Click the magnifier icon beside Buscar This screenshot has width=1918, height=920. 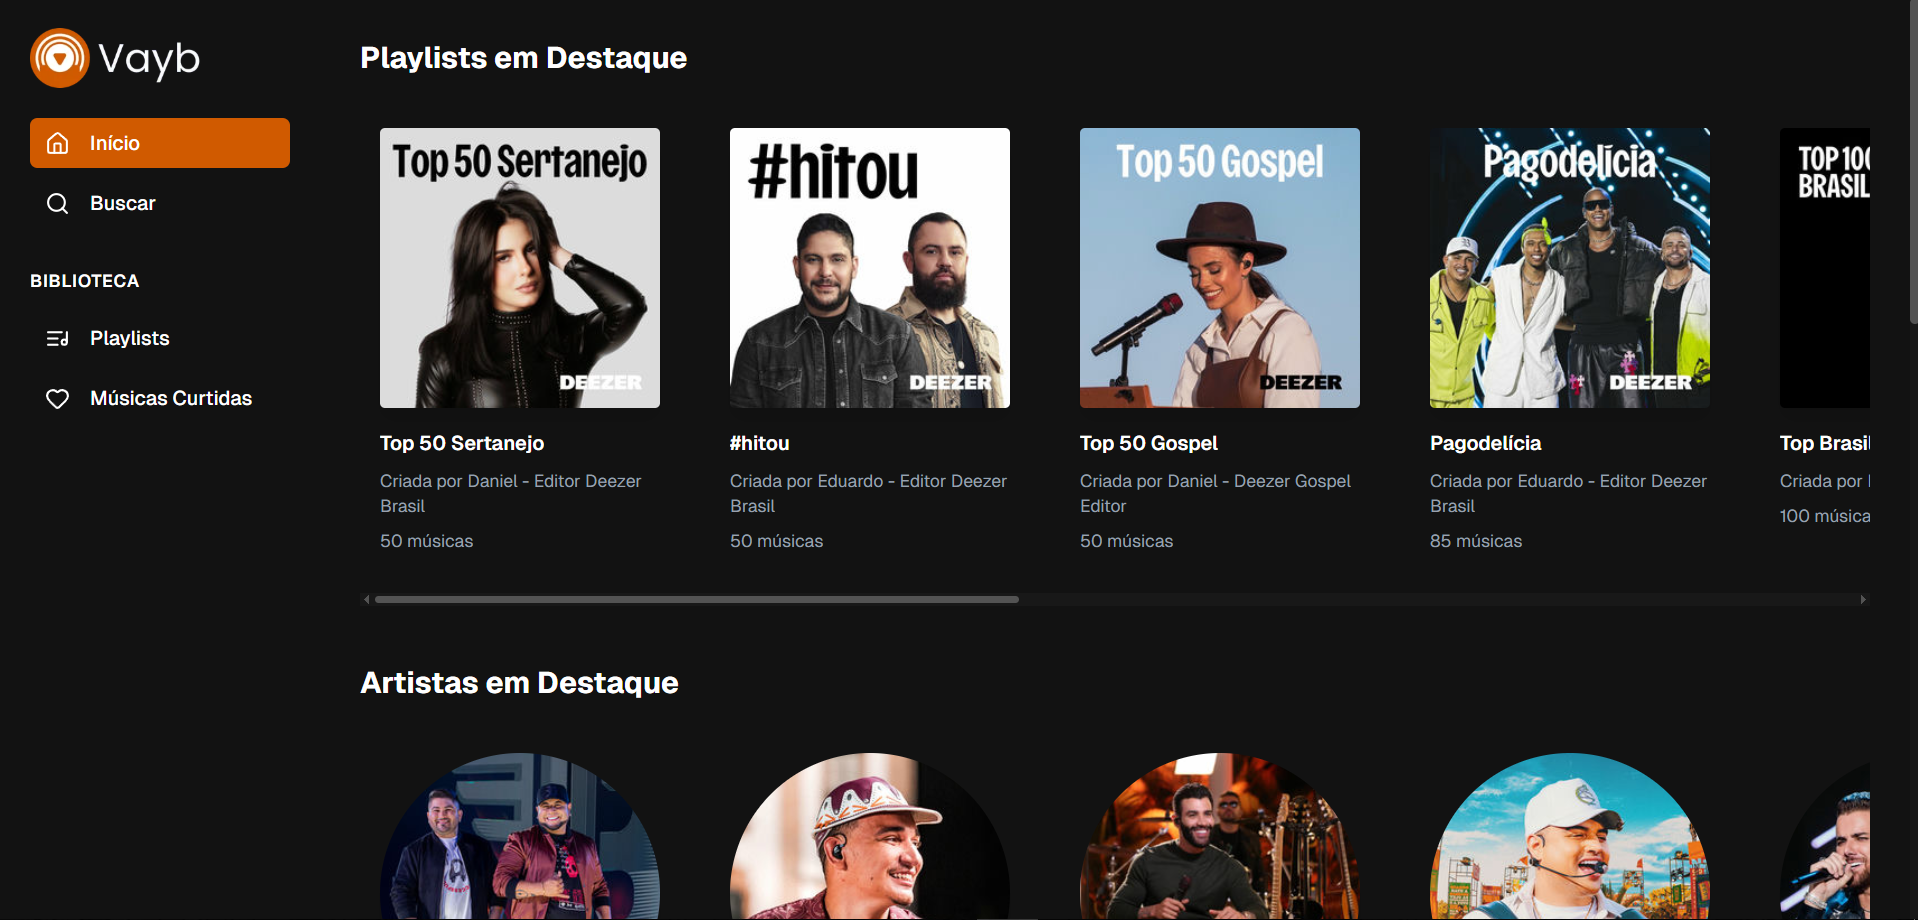(x=58, y=203)
